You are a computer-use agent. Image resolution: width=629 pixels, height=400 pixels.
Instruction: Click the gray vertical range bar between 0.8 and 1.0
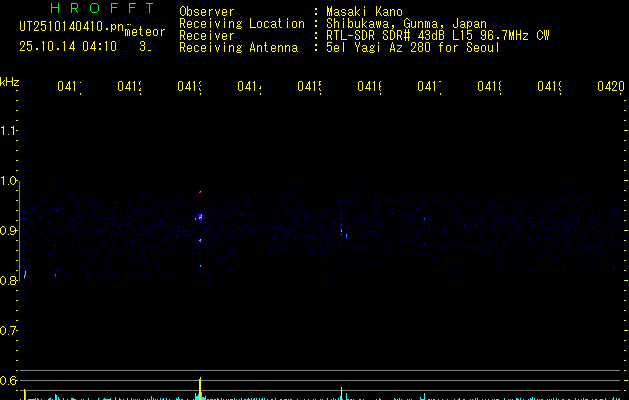point(19,229)
